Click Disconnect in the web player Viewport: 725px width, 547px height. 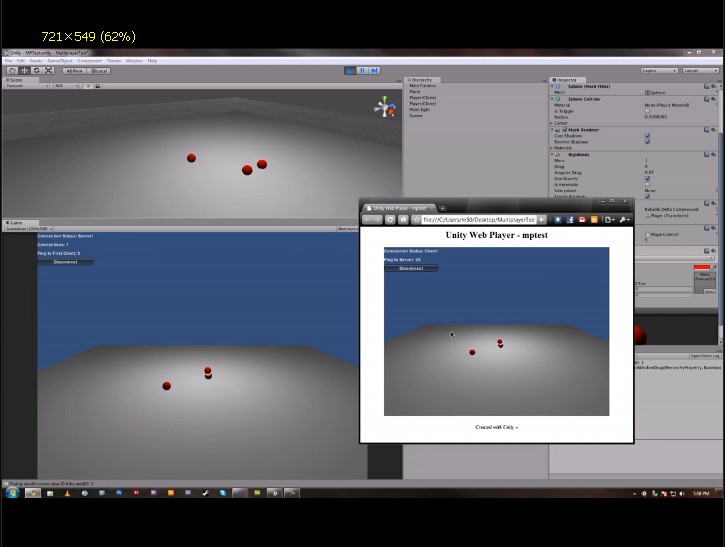click(x=411, y=268)
